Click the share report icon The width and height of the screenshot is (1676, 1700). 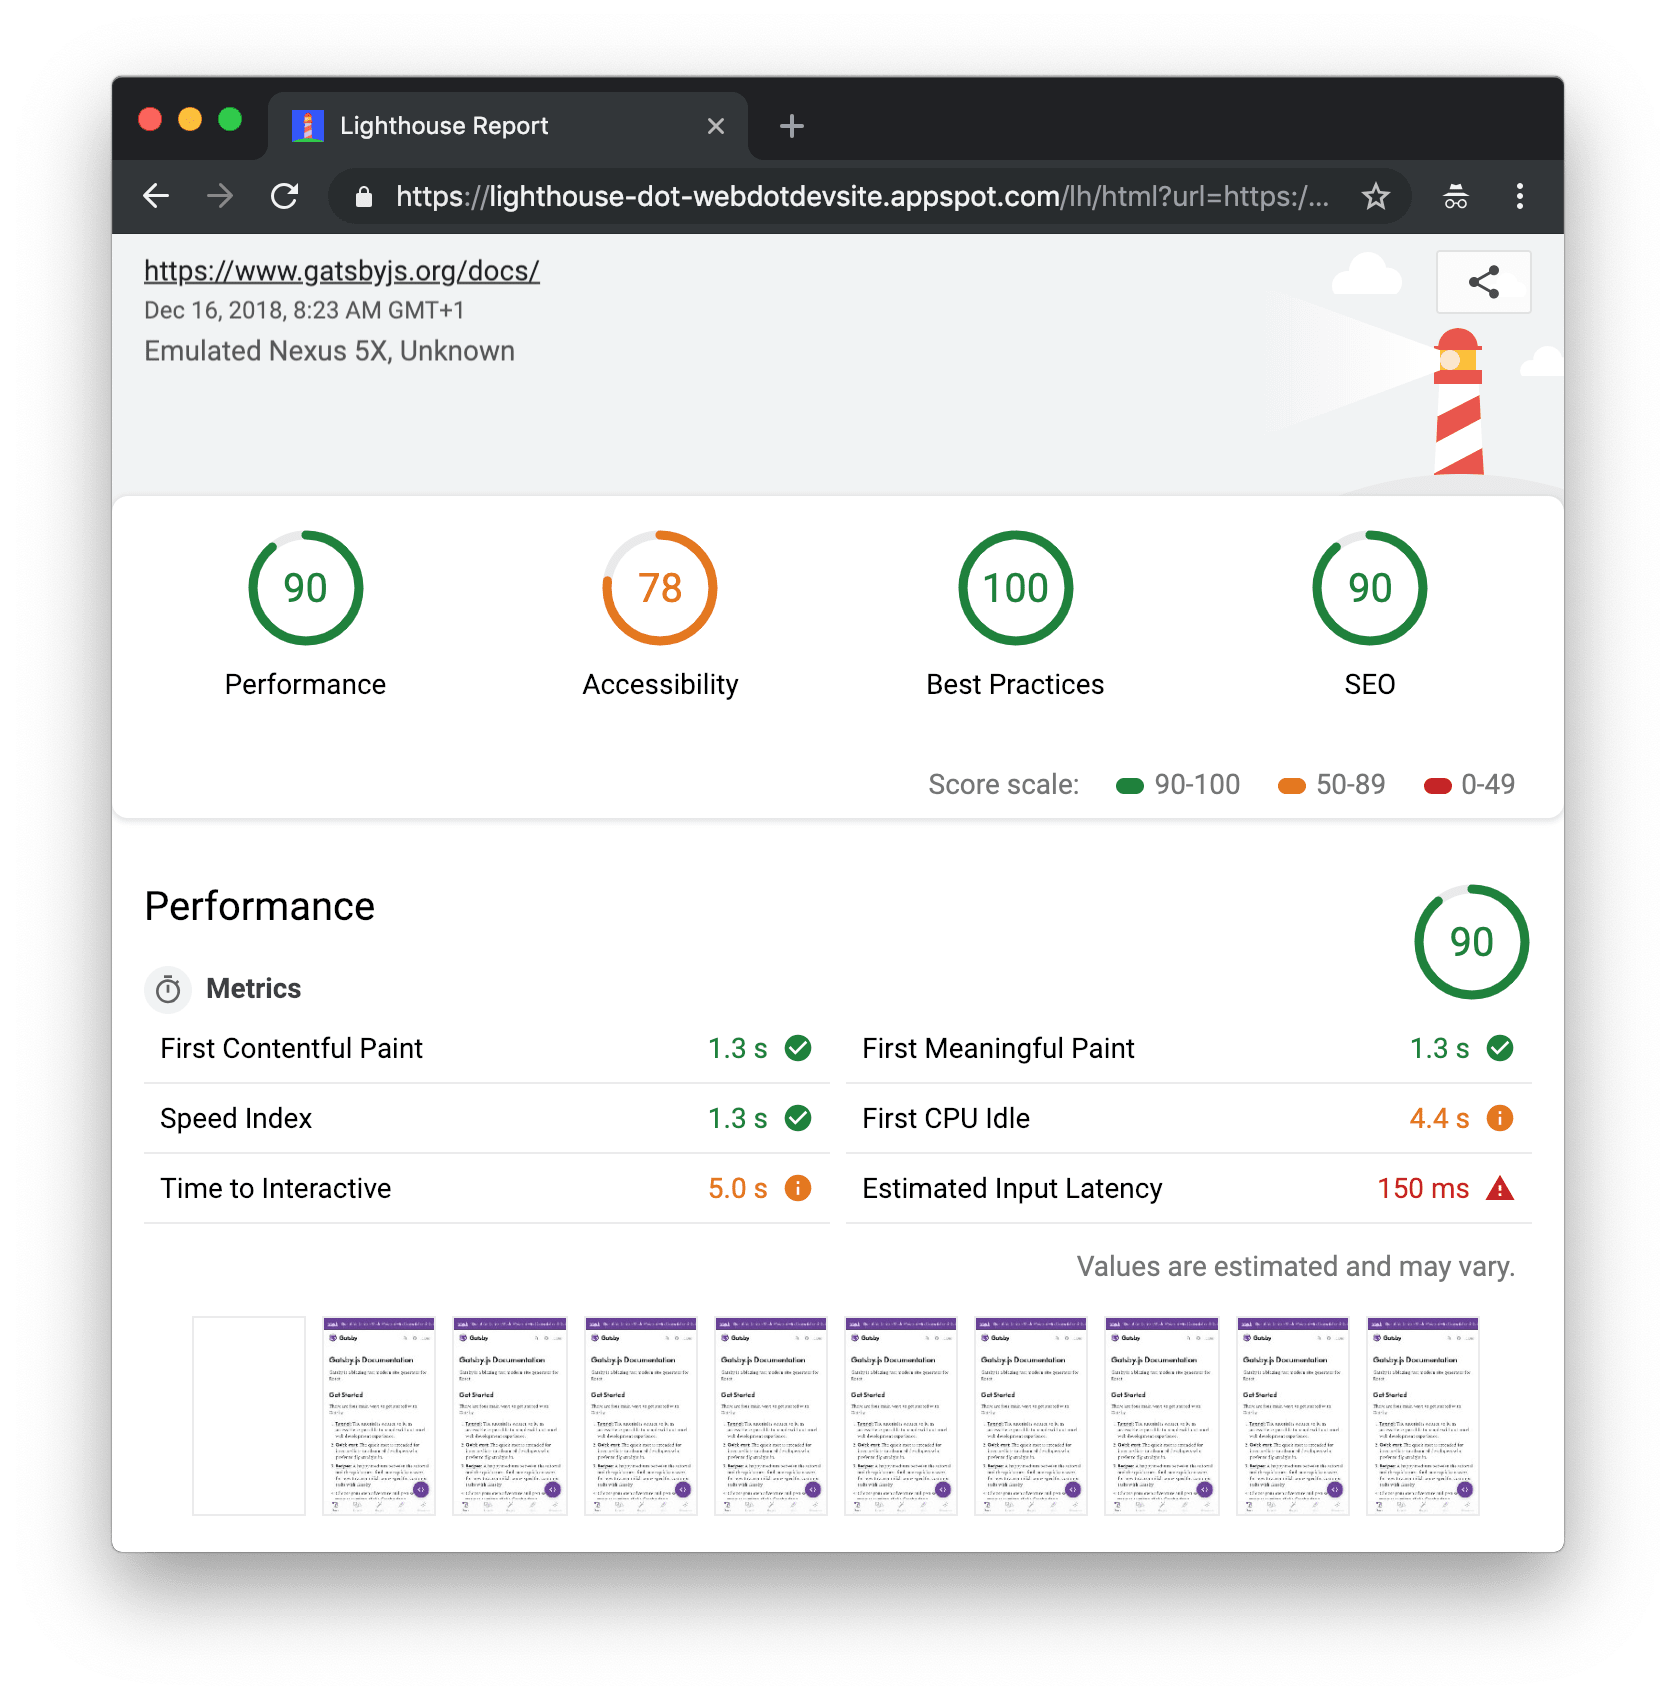coord(1483,282)
